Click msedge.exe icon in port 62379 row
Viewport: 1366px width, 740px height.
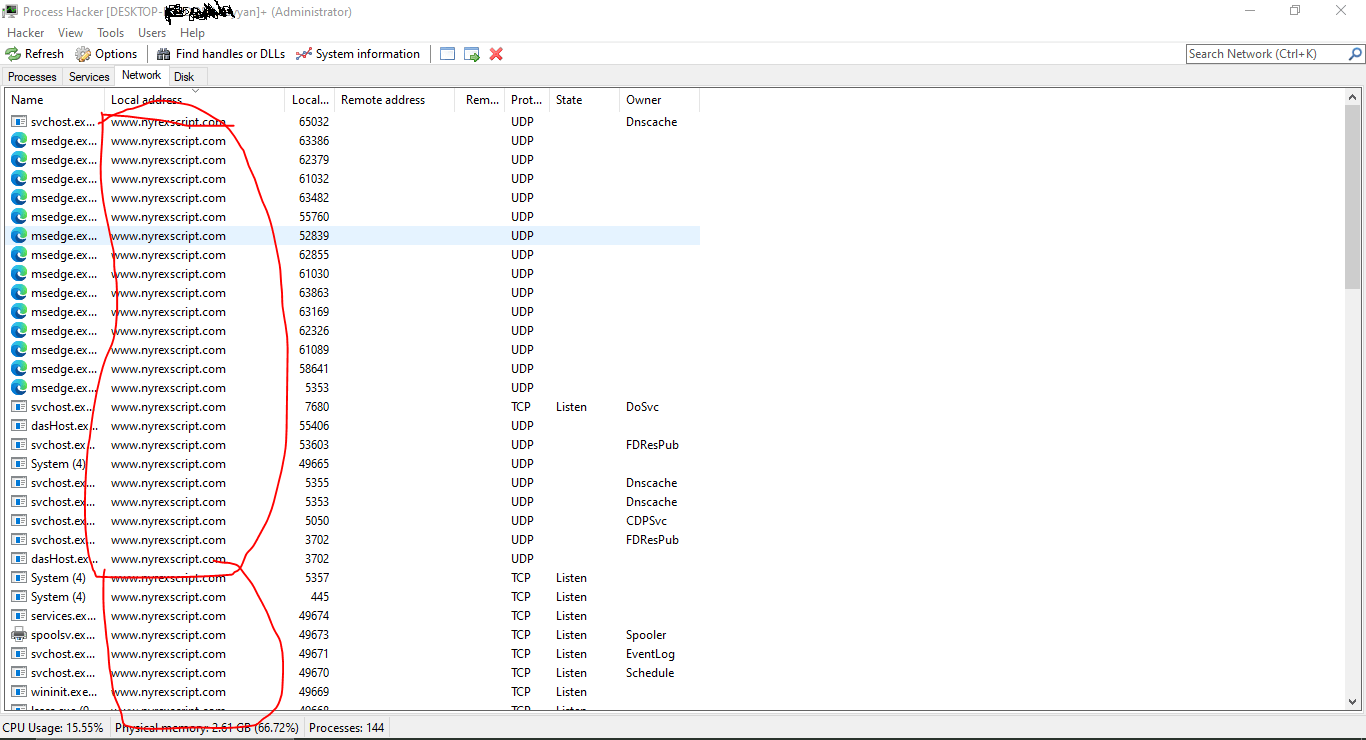[x=19, y=160]
